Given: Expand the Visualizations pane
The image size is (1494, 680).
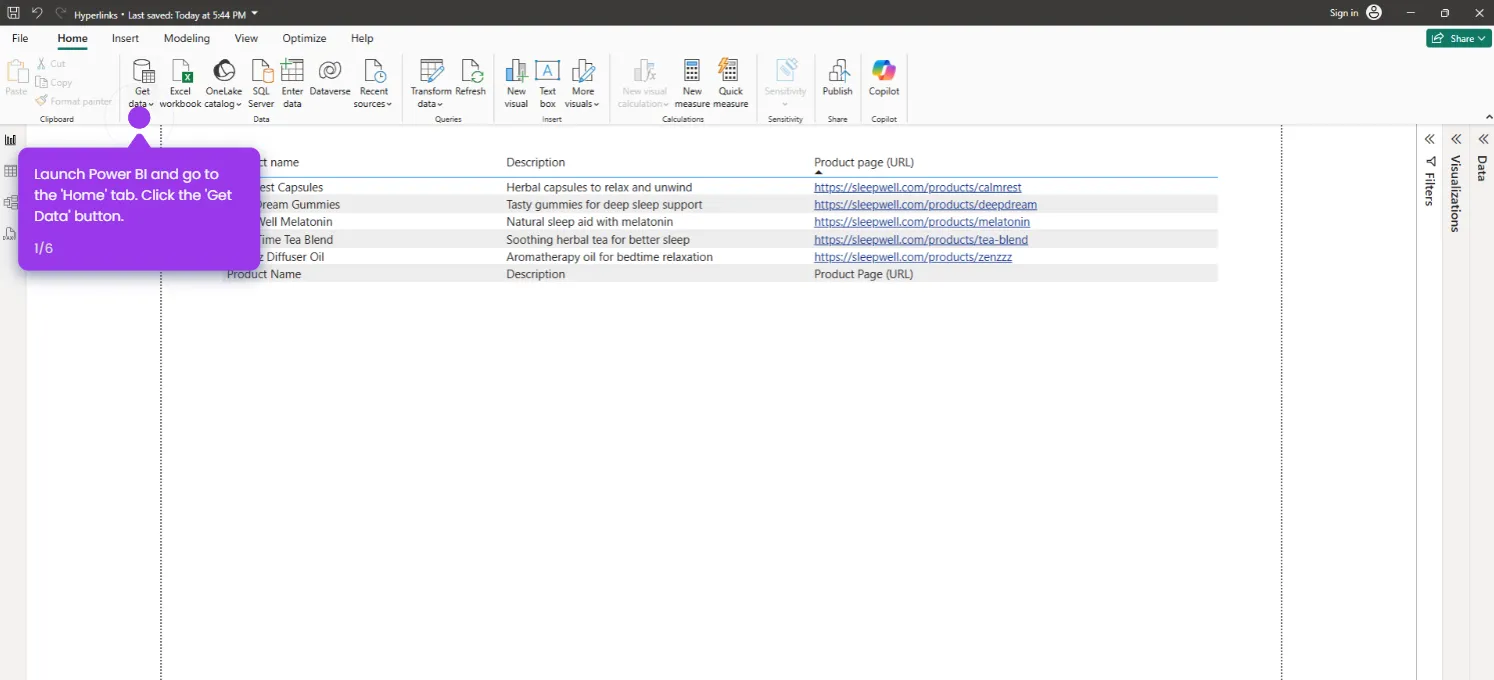Looking at the screenshot, I should tap(1456, 139).
